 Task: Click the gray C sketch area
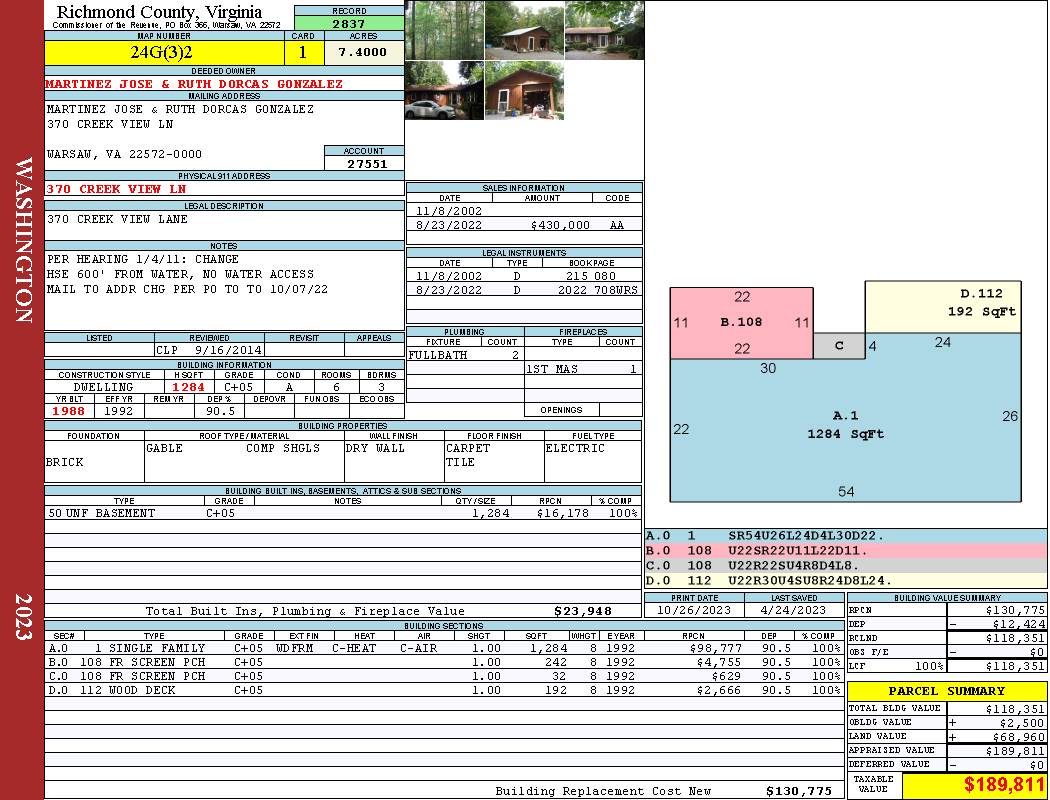tap(839, 346)
